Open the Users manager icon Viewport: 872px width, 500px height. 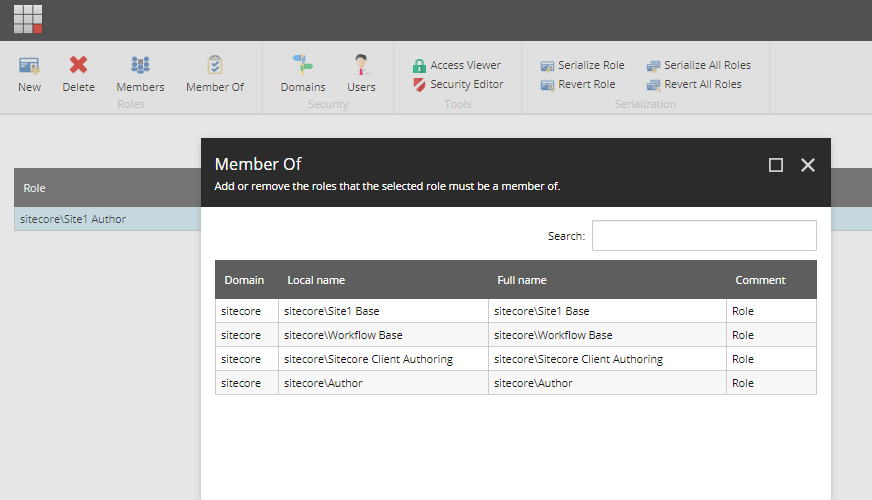(361, 65)
